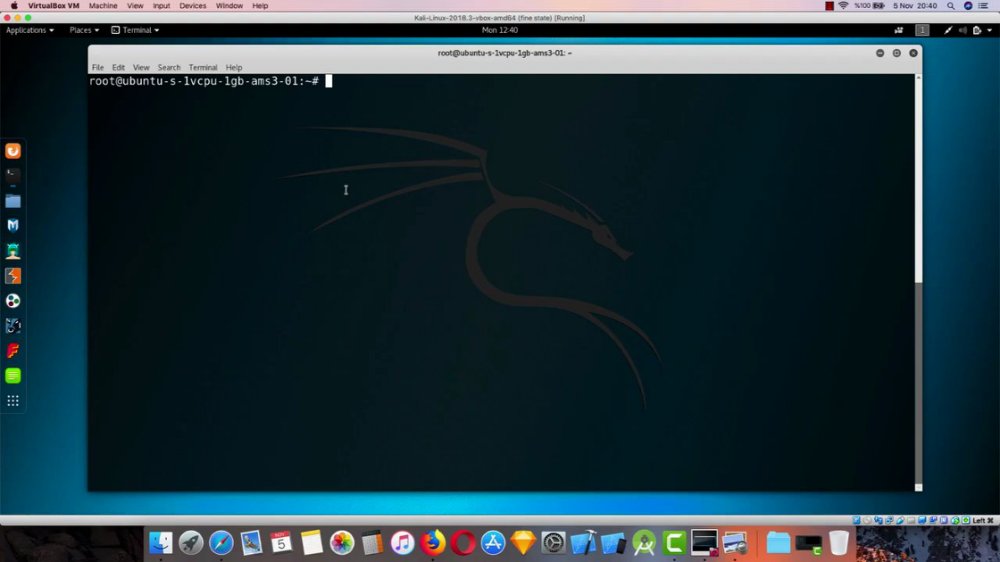
Task: Open Firefox from the macOS Dock
Action: coord(432,543)
